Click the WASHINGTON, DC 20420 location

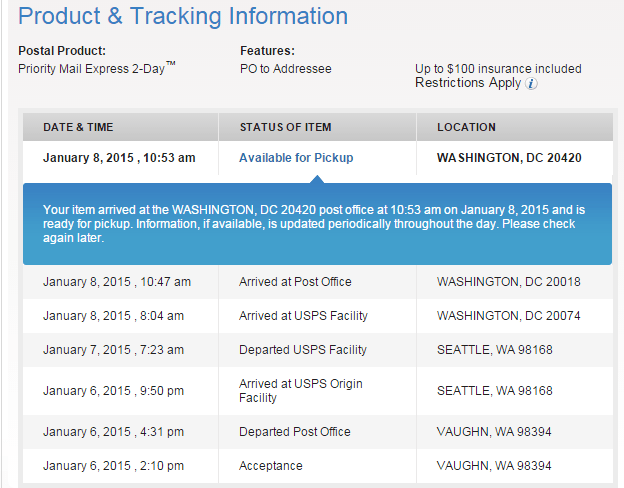(509, 158)
